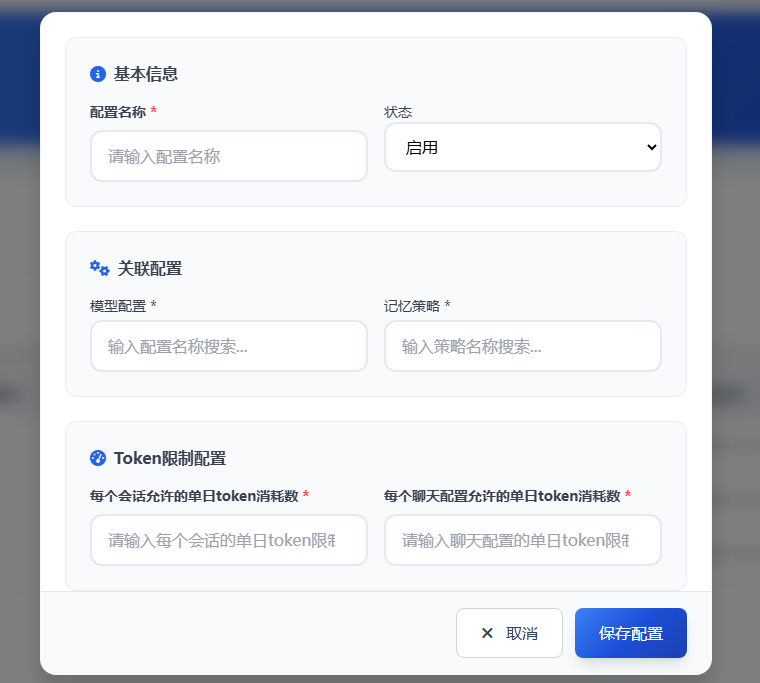
Task: Click the gauge icon beside Token限制配置
Action: [x=98, y=458]
